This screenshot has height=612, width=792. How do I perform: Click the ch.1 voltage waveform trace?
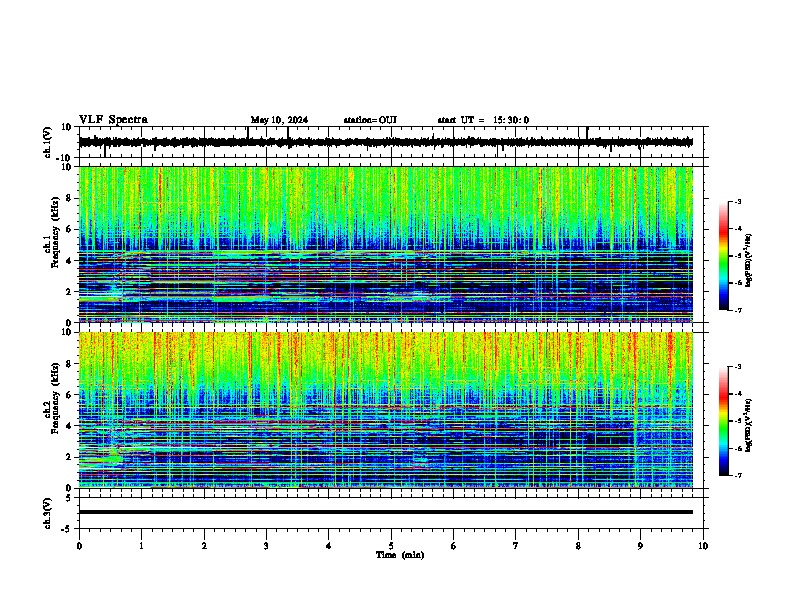385,142
